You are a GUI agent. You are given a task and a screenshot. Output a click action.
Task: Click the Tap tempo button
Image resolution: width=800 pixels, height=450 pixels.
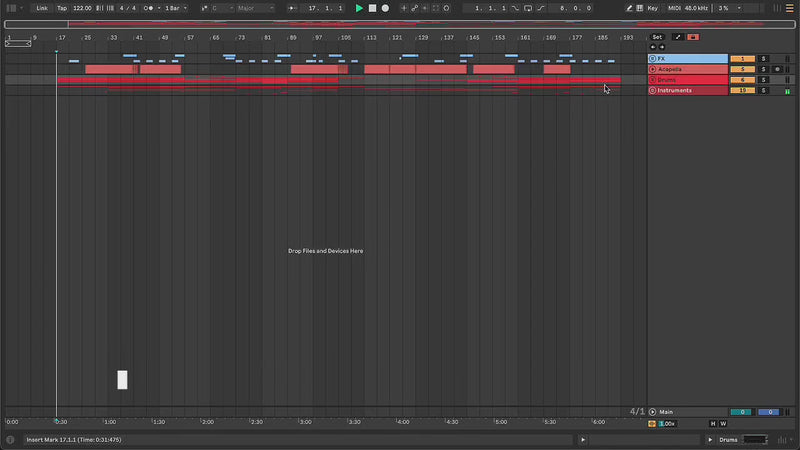tap(62, 8)
